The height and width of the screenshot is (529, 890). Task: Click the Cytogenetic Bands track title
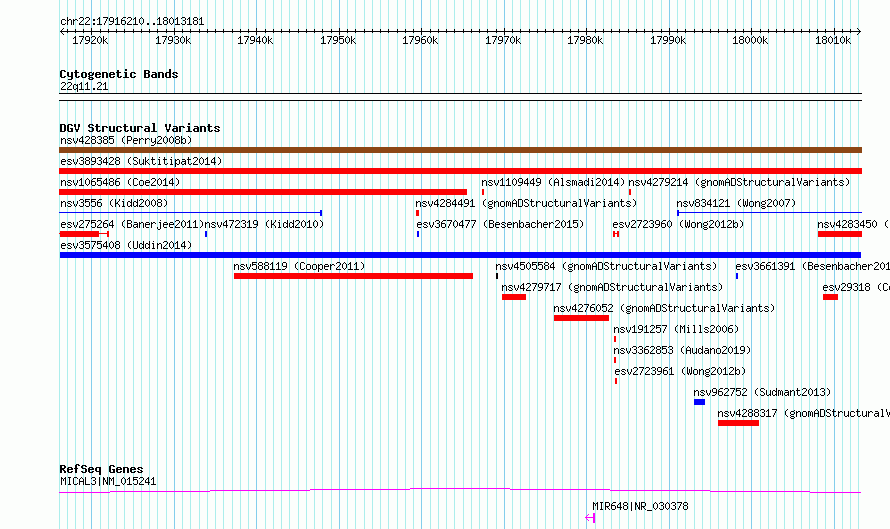pyautogui.click(x=119, y=74)
